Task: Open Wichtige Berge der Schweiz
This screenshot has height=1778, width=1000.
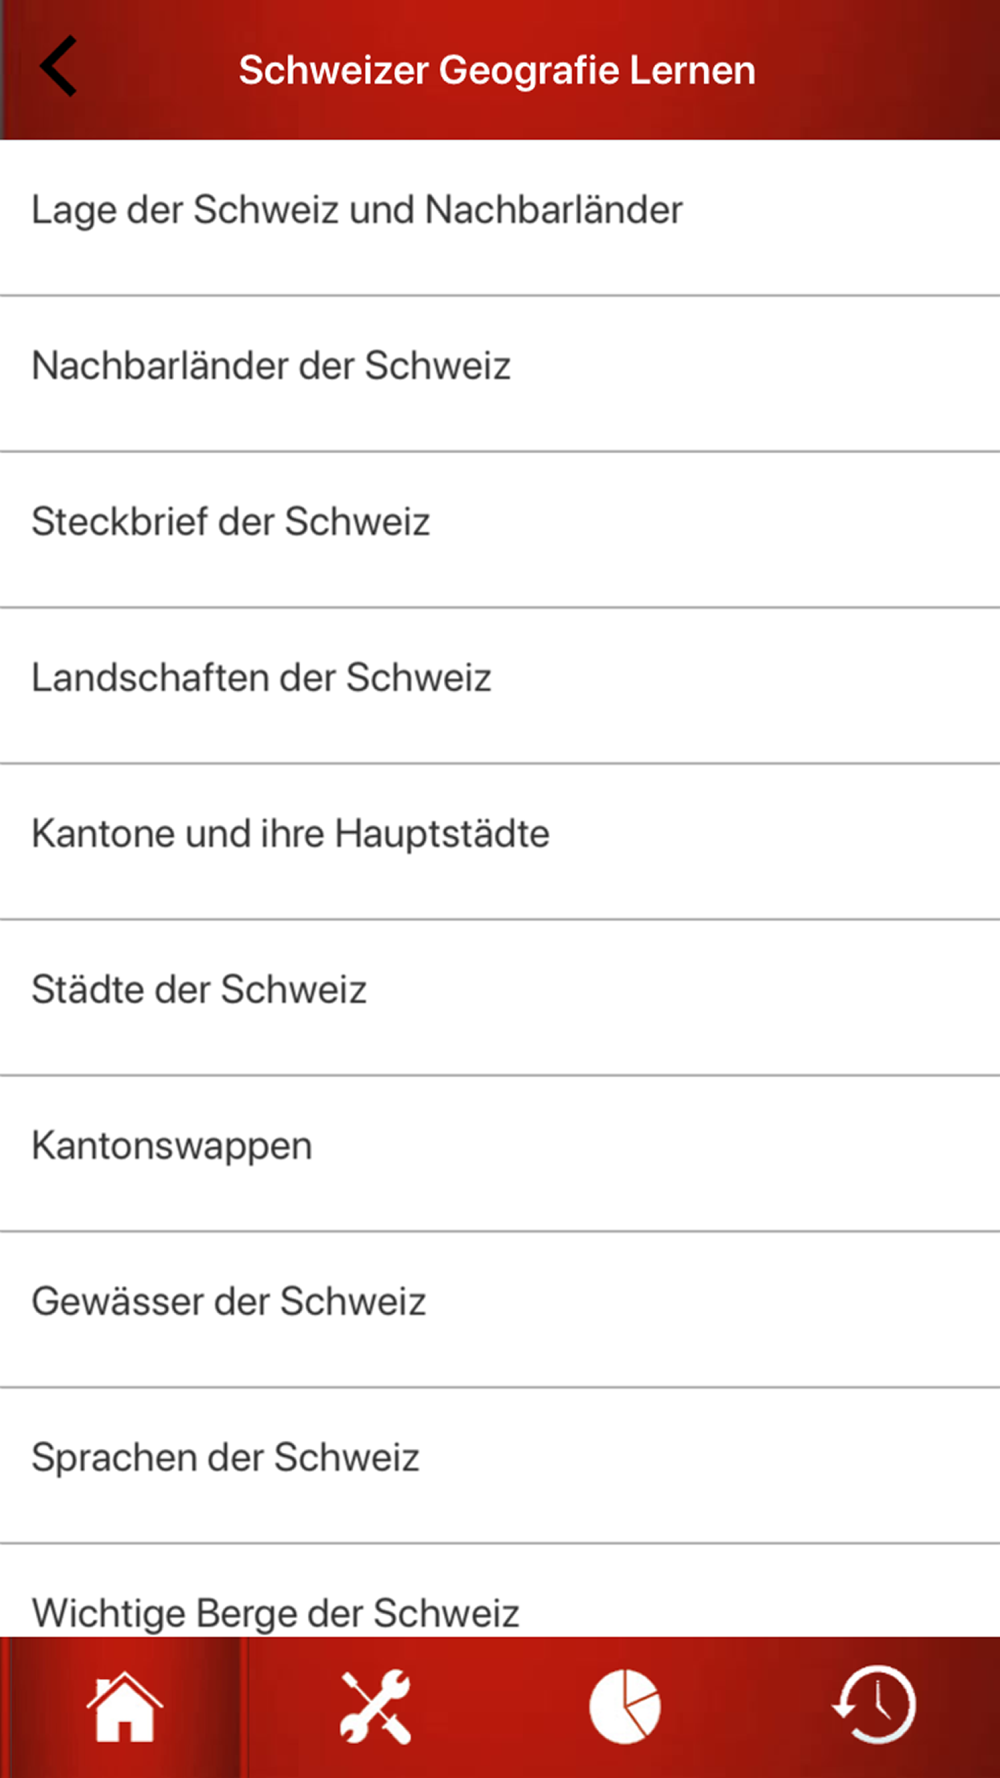Action: 500,1591
